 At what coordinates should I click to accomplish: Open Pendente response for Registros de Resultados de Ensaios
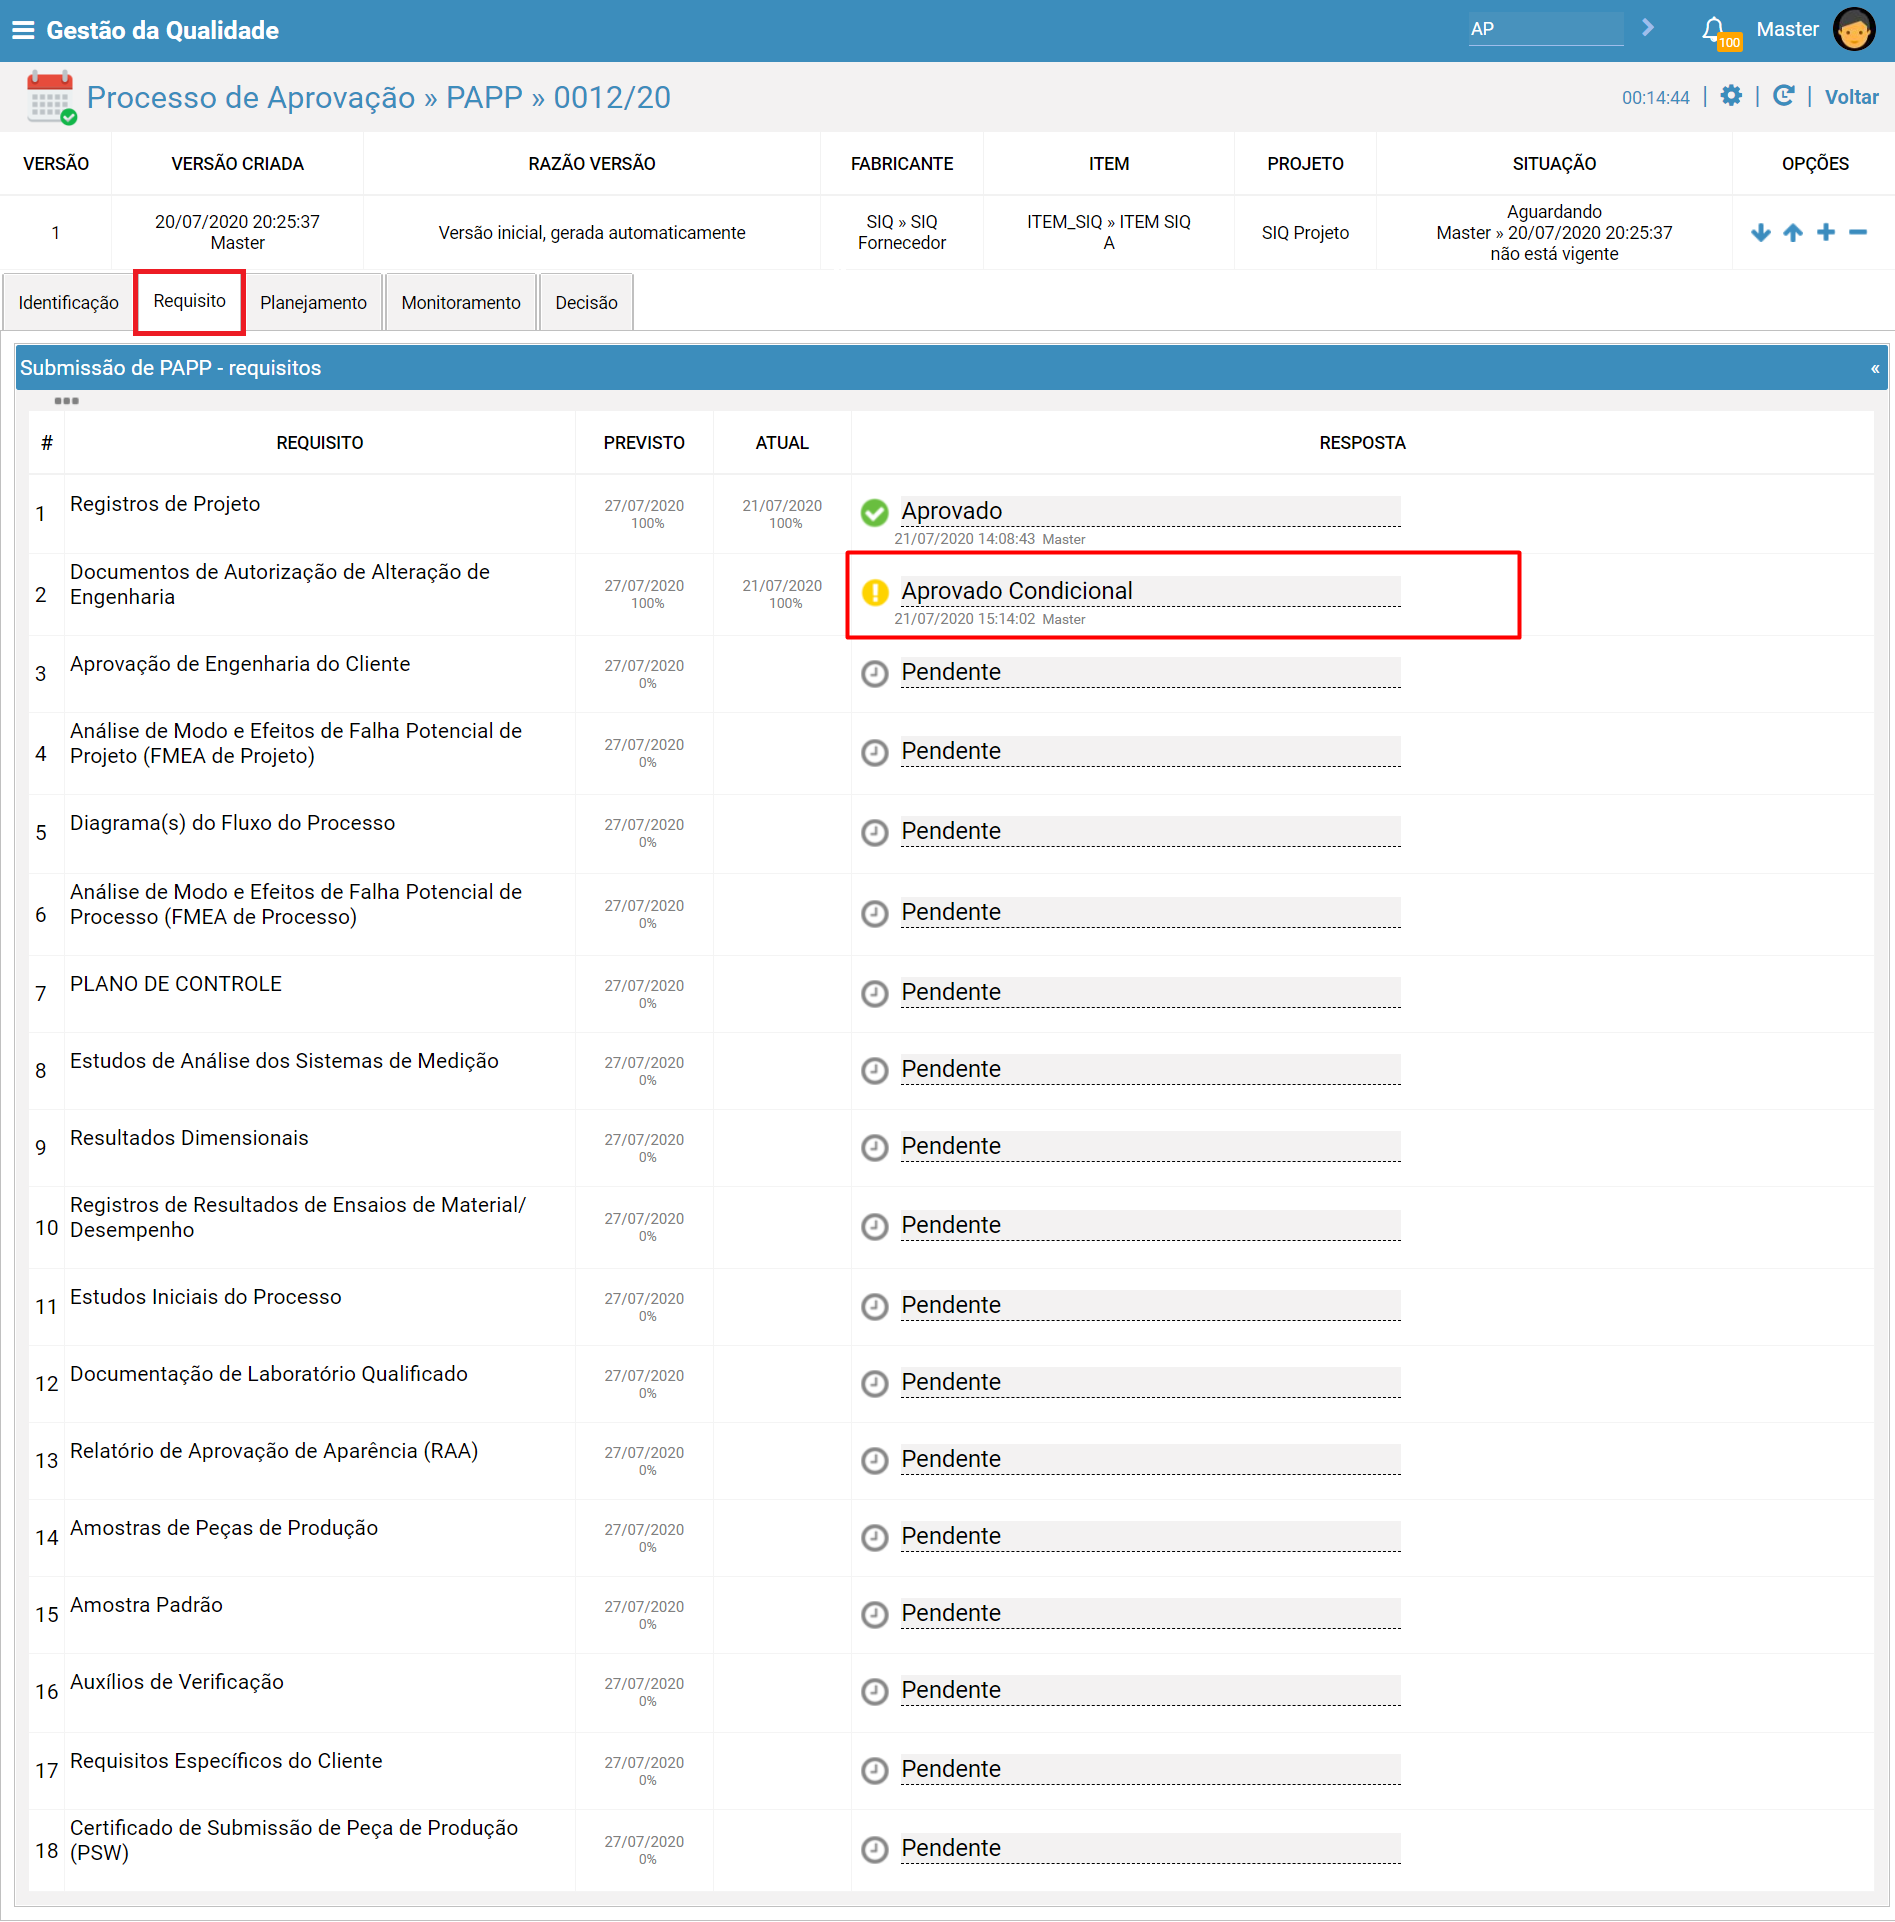[x=1150, y=1226]
